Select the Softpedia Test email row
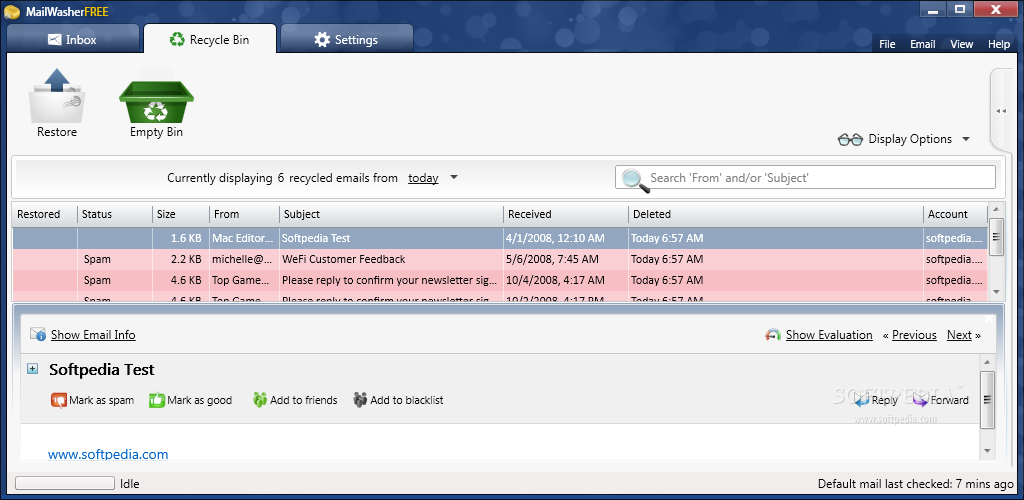 tap(500, 238)
